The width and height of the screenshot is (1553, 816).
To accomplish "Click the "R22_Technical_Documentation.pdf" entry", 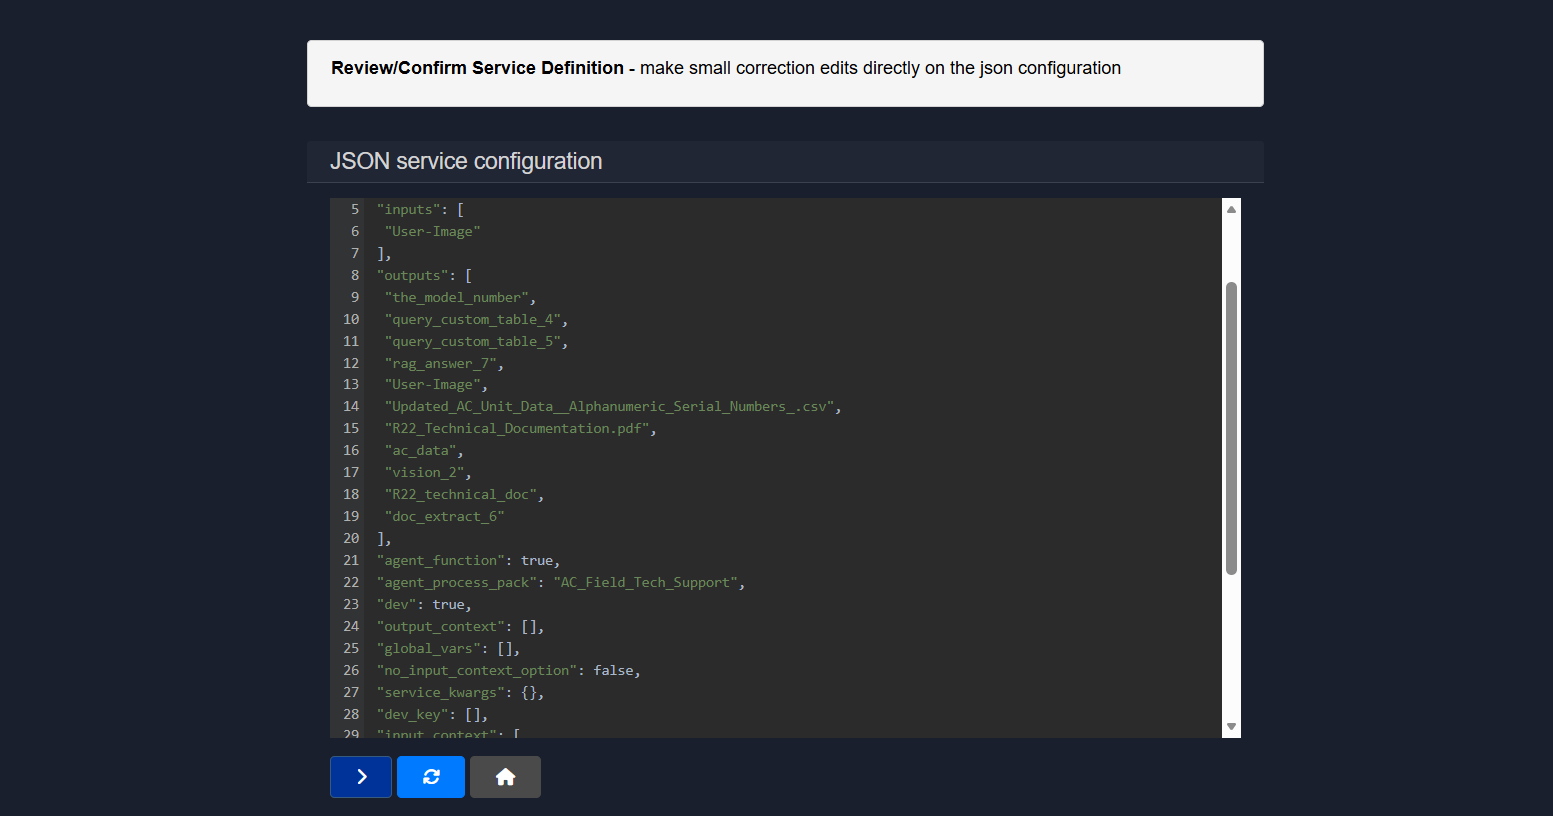I will click(518, 429).
